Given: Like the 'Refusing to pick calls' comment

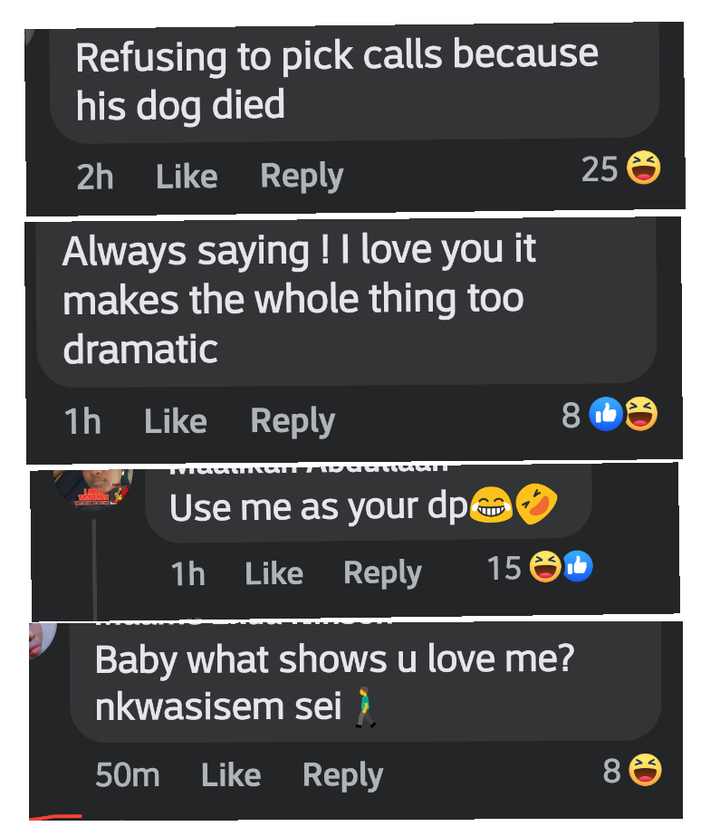Looking at the screenshot, I should [187, 176].
